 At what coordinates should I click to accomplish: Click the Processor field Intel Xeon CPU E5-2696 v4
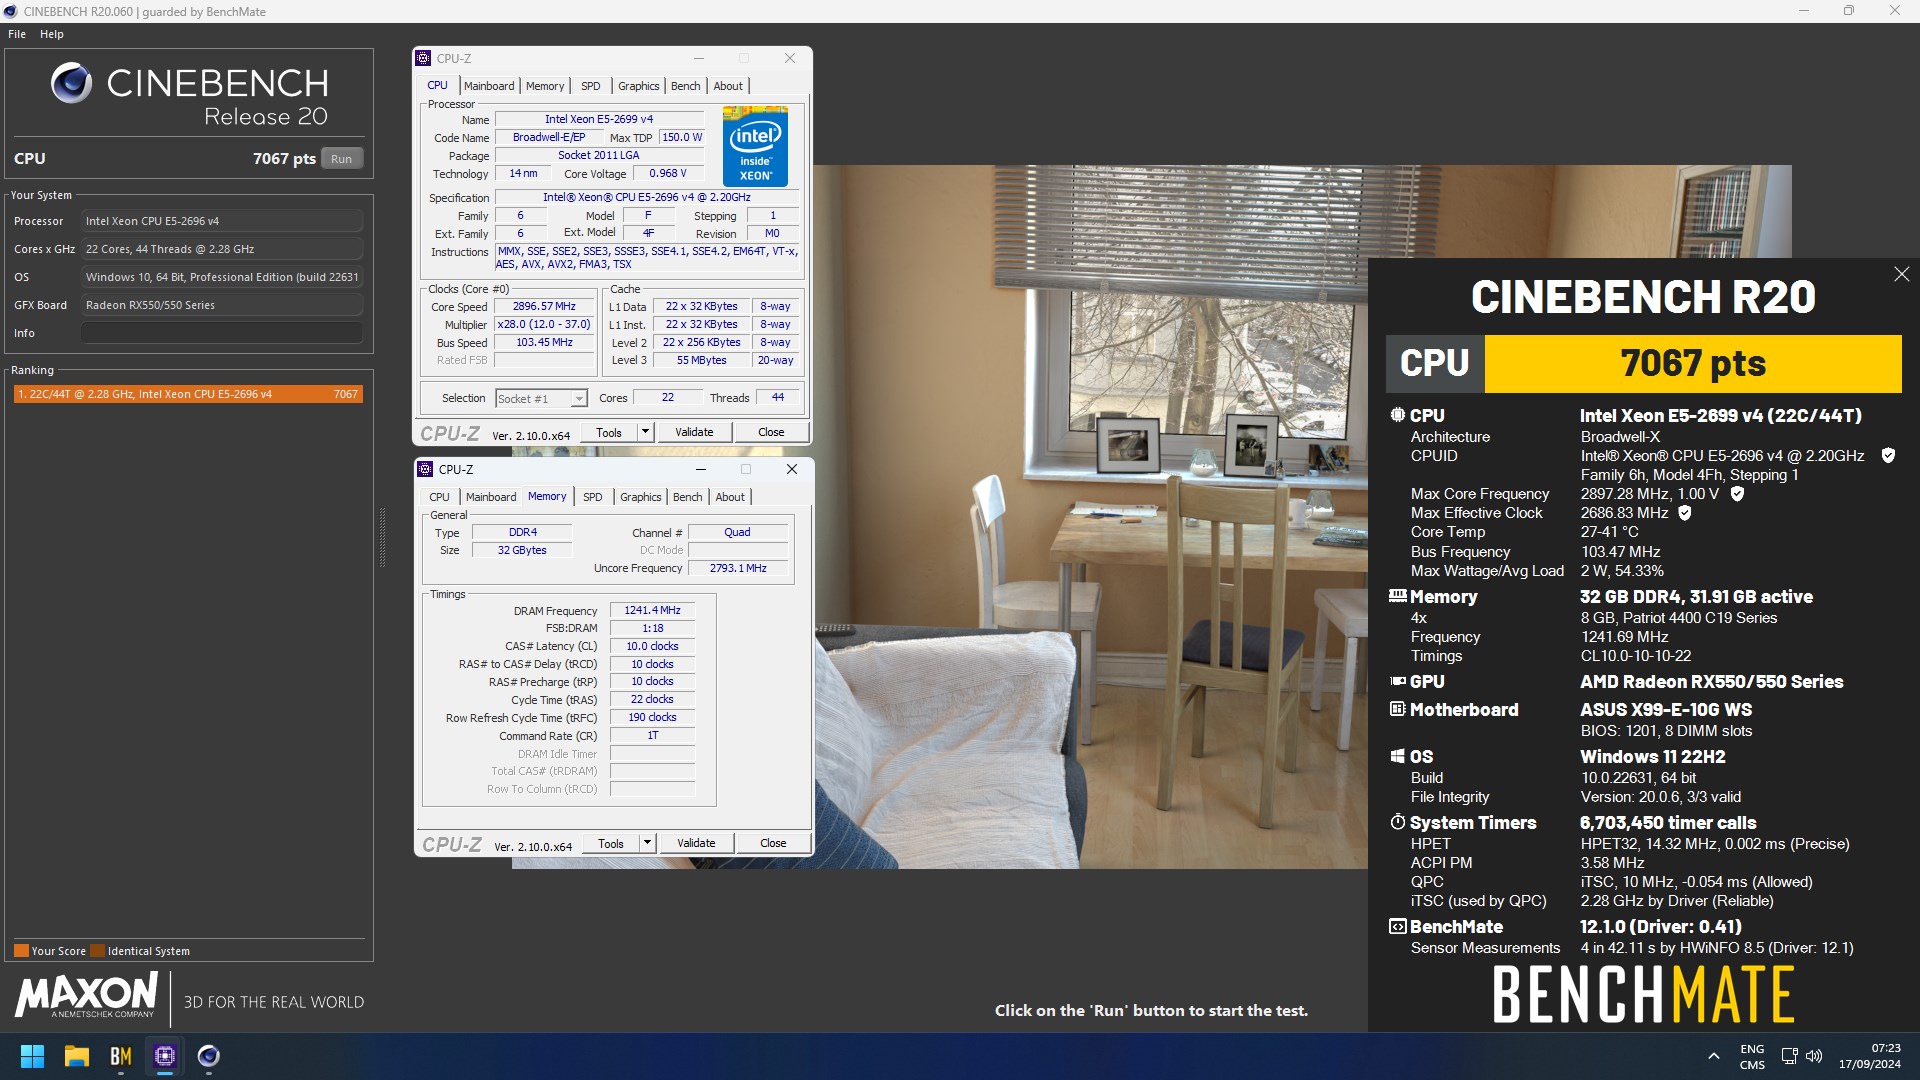(x=222, y=221)
